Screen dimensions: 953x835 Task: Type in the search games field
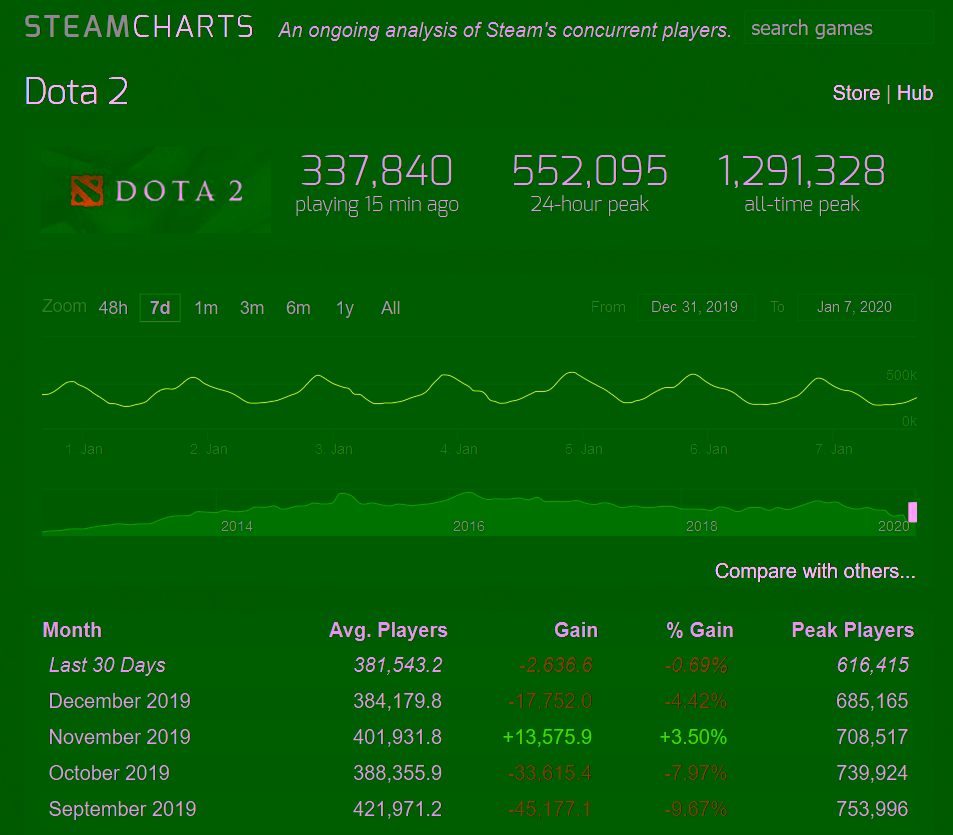[837, 28]
